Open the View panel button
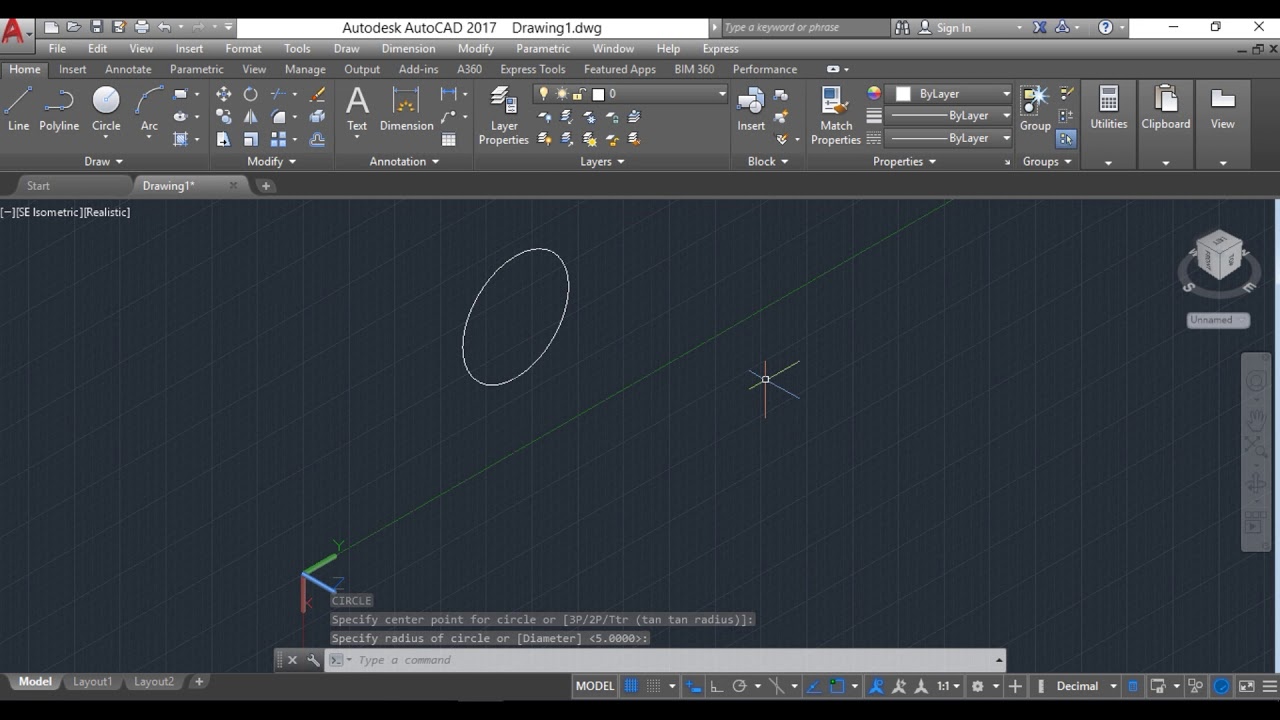 click(x=1222, y=108)
